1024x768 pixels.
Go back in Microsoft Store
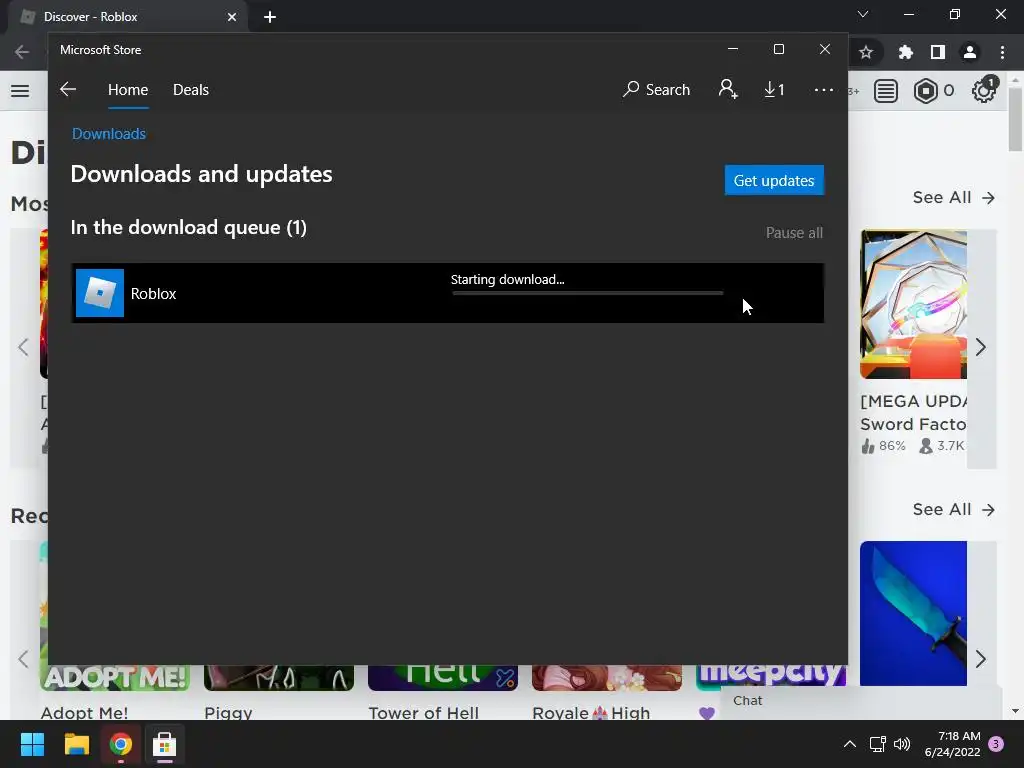(68, 89)
